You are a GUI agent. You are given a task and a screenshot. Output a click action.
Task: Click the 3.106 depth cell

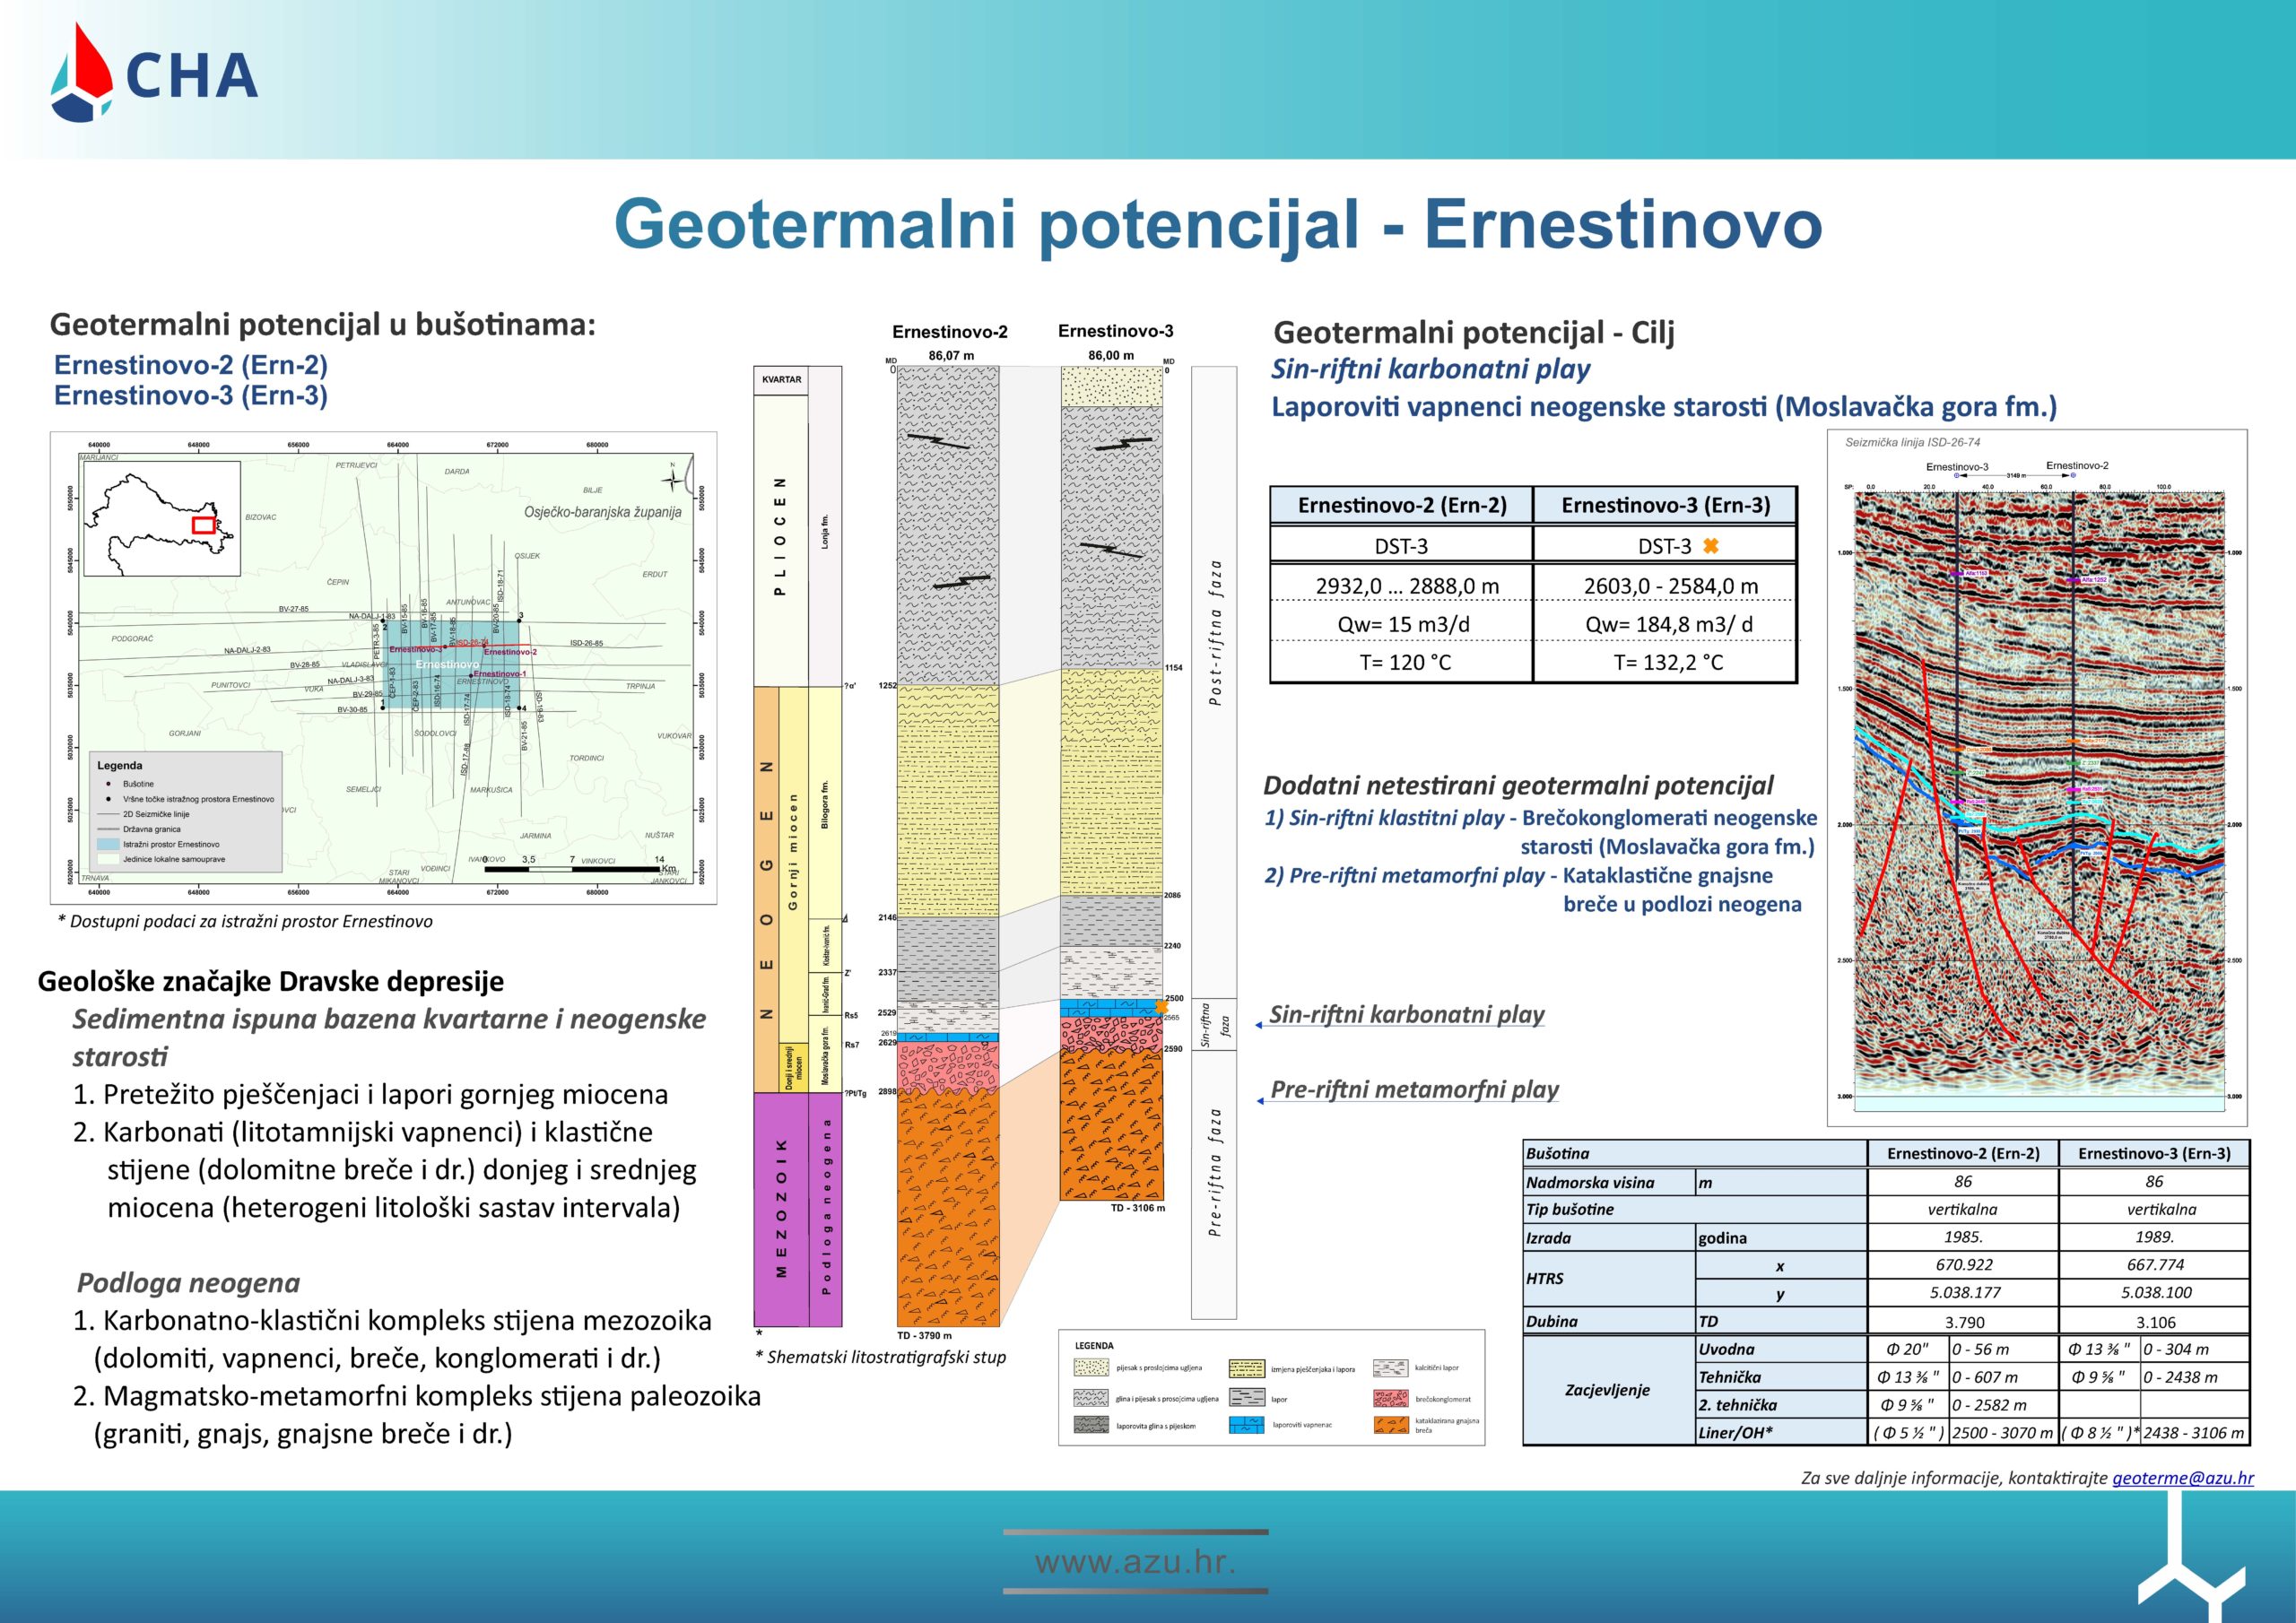(x=2154, y=1321)
